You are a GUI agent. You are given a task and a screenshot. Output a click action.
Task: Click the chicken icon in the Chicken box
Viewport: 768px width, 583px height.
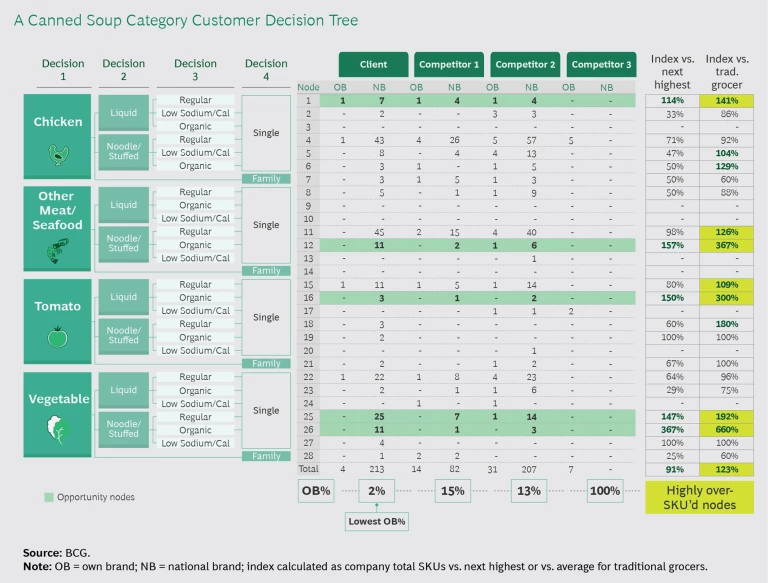pyautogui.click(x=58, y=153)
